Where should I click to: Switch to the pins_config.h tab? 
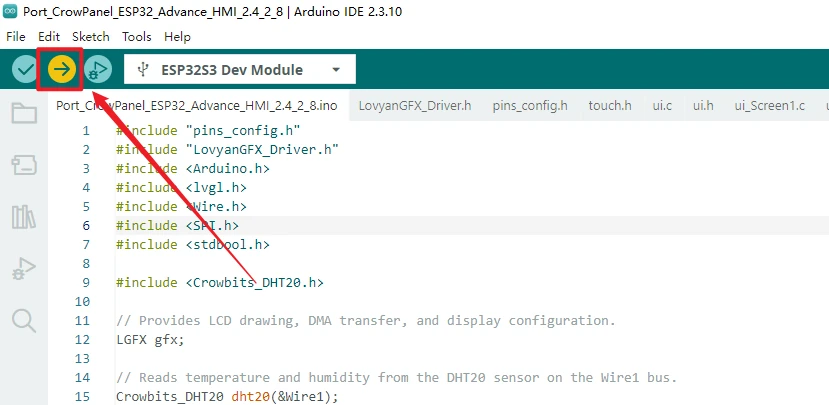[x=530, y=105]
